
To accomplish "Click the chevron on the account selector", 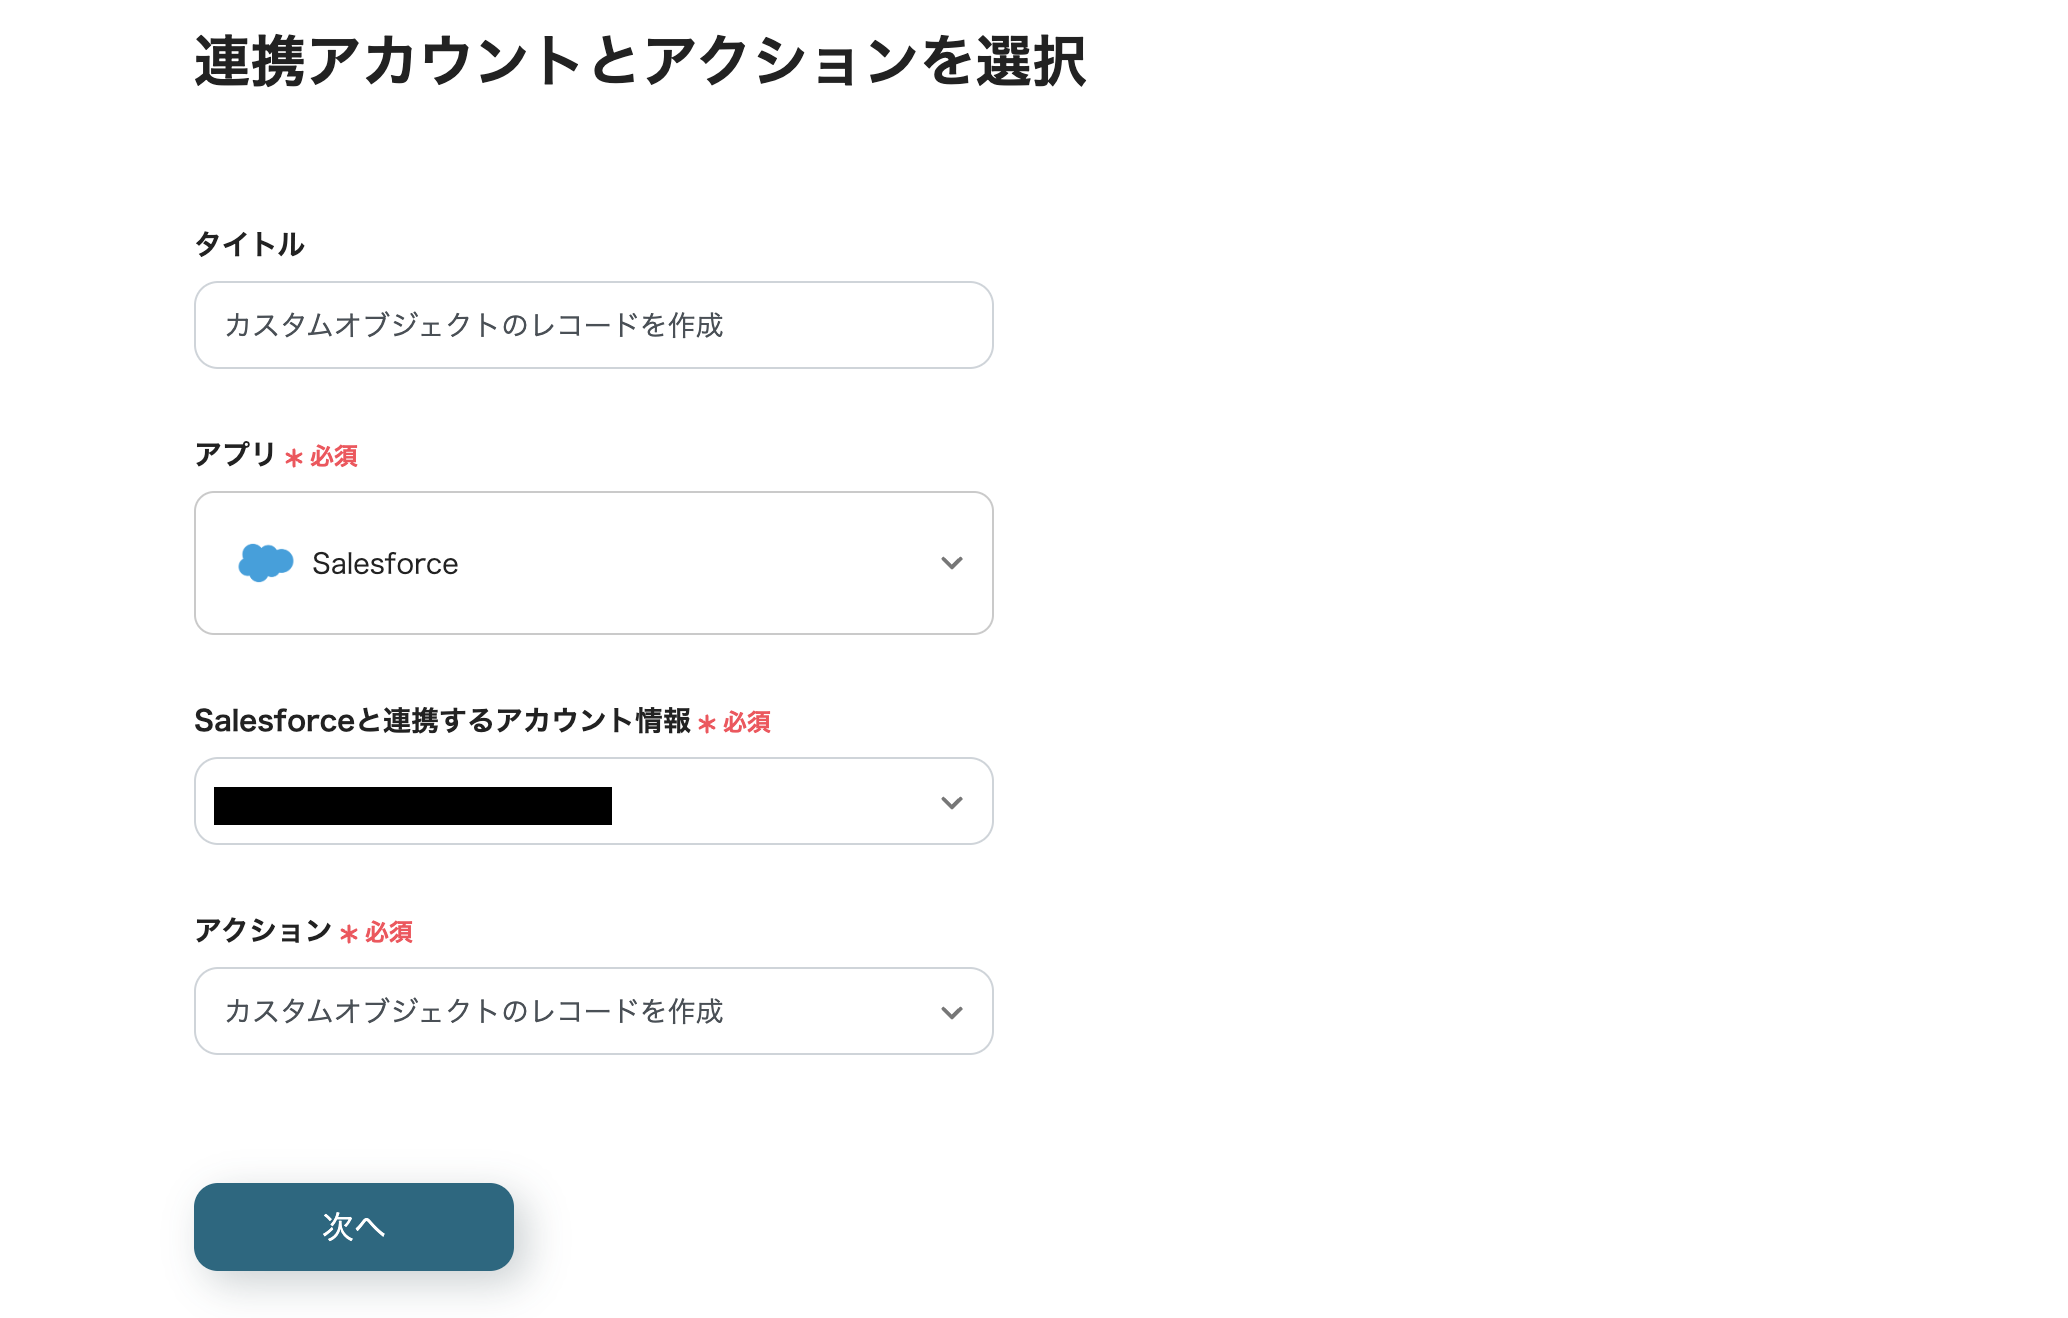I will coord(951,801).
